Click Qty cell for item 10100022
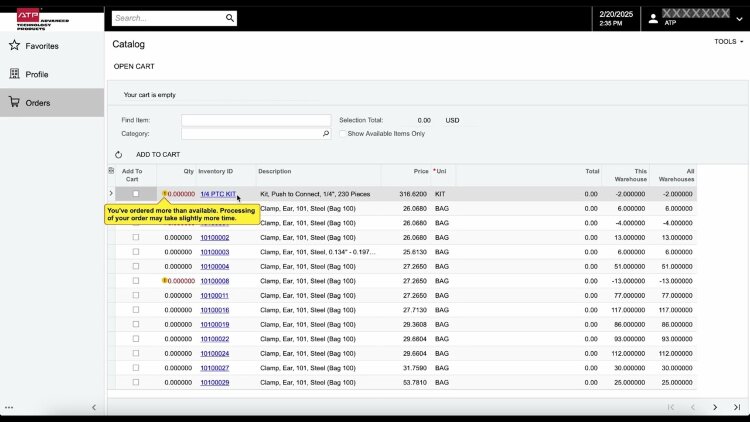This screenshot has height=422, width=750. 178,339
